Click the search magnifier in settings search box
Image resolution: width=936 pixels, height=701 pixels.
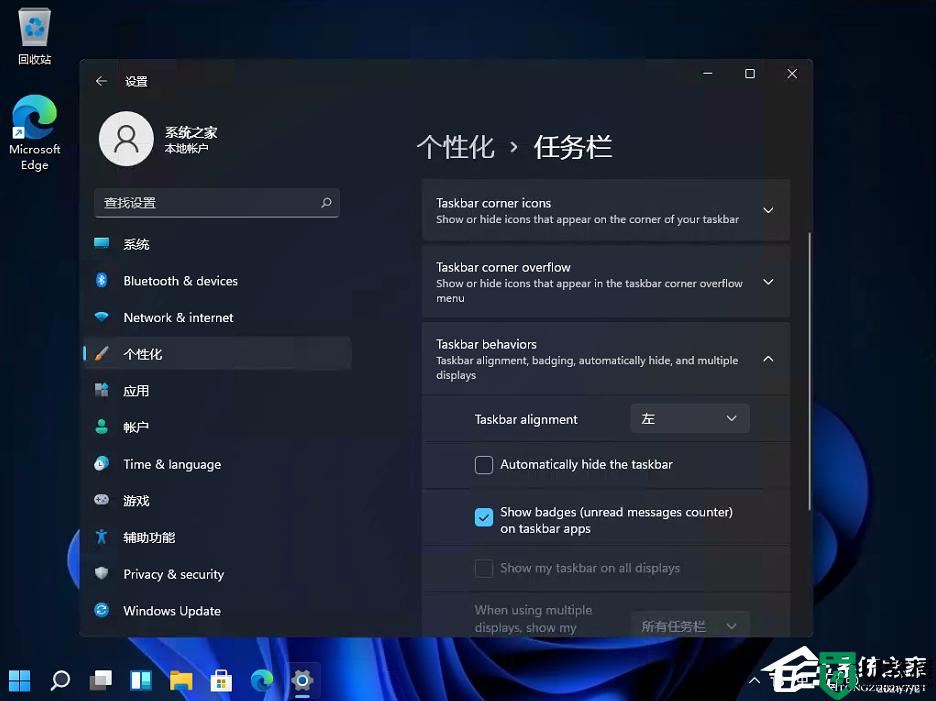(x=326, y=203)
